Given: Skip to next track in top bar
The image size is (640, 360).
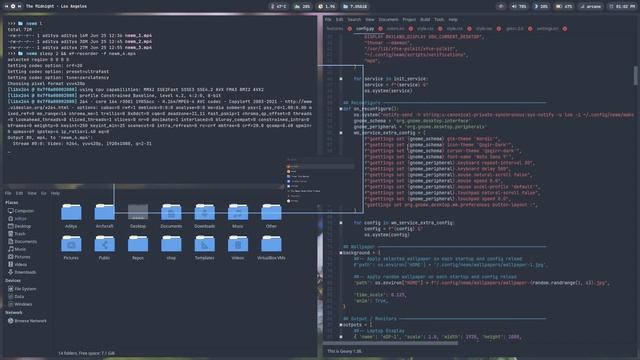Looking at the screenshot, I should pos(19,6).
